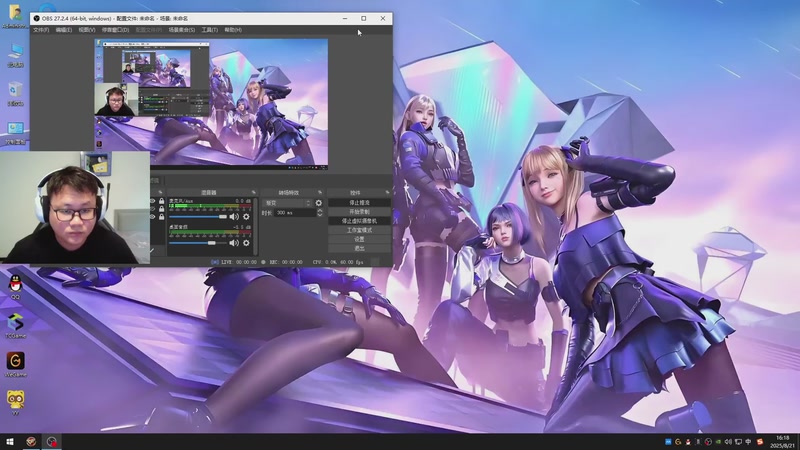
Task: Click the 桌面音频 volume slider
Action: [198, 243]
